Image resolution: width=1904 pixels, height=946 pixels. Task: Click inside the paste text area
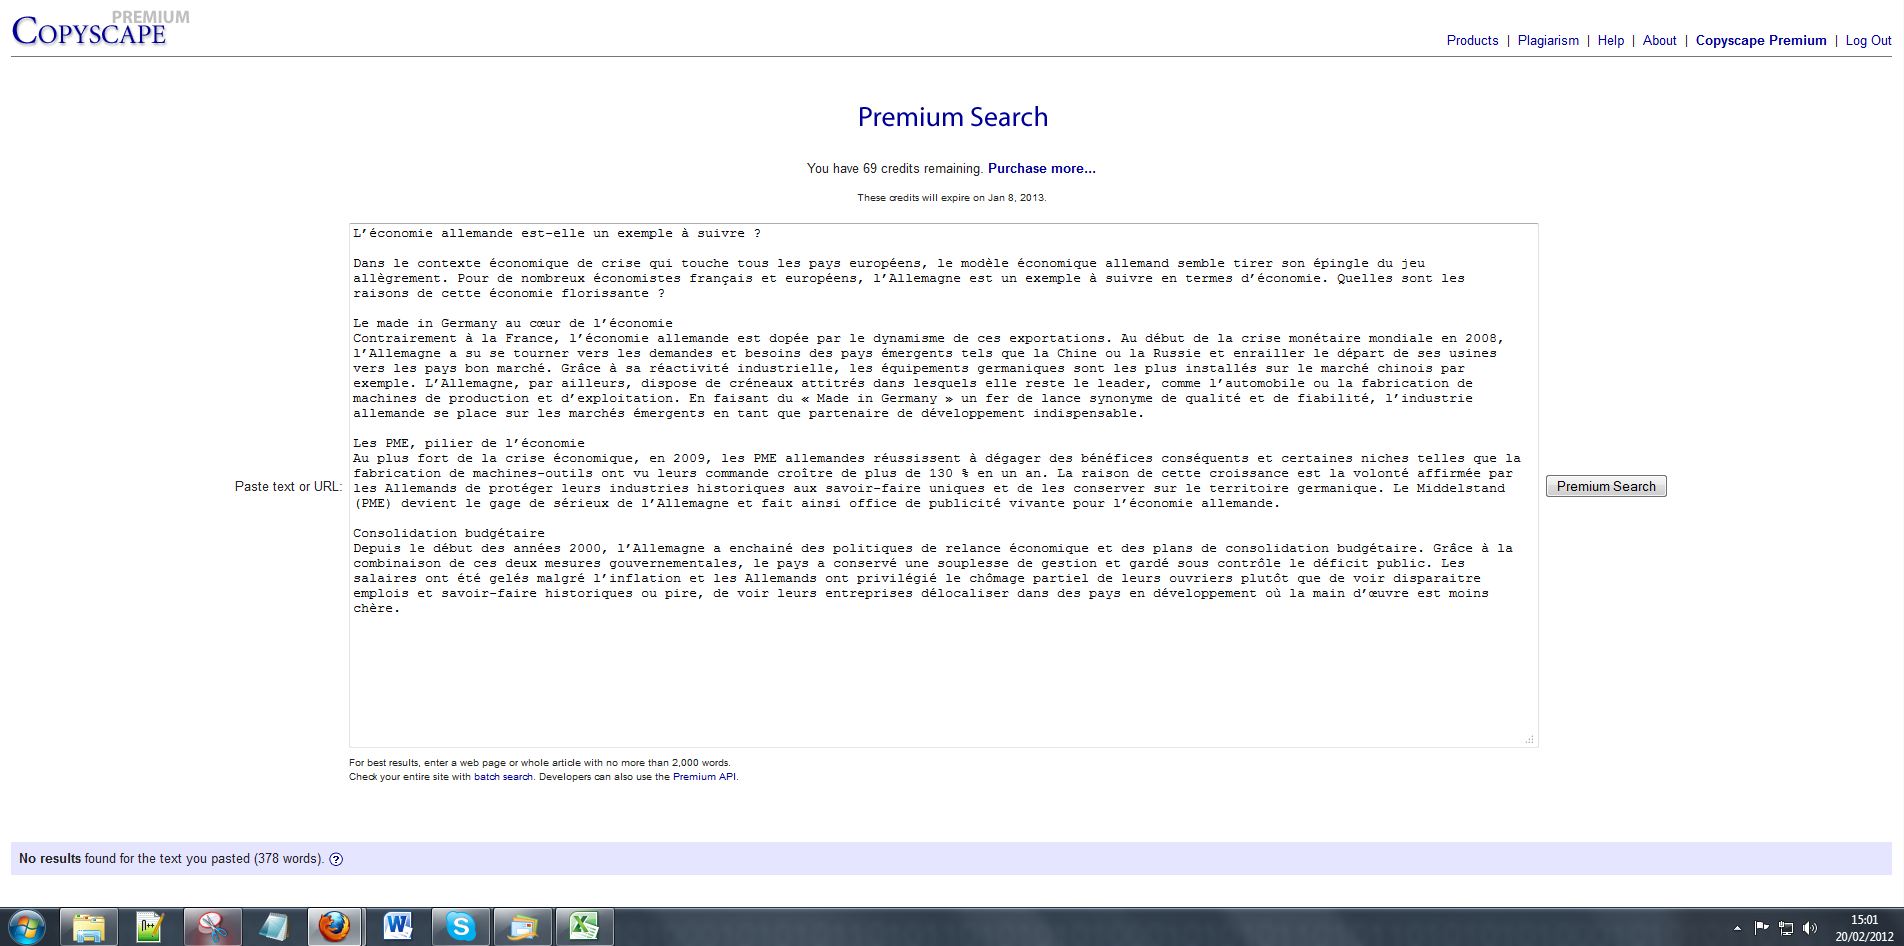(x=942, y=670)
